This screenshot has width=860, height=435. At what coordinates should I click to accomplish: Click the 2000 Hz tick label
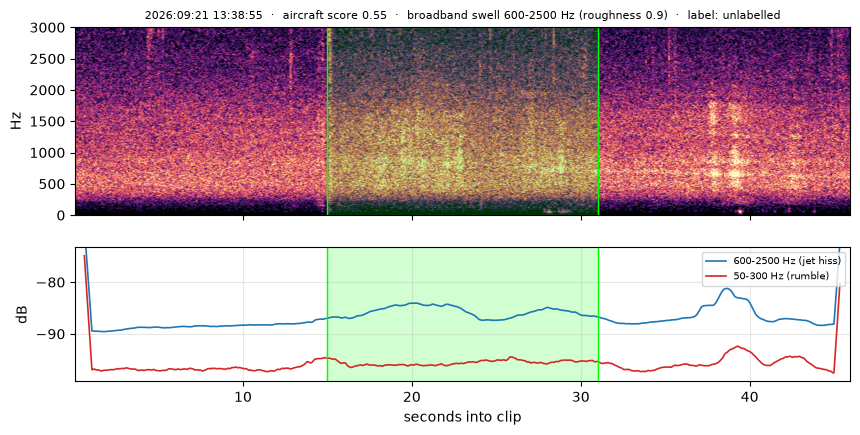coord(48,90)
